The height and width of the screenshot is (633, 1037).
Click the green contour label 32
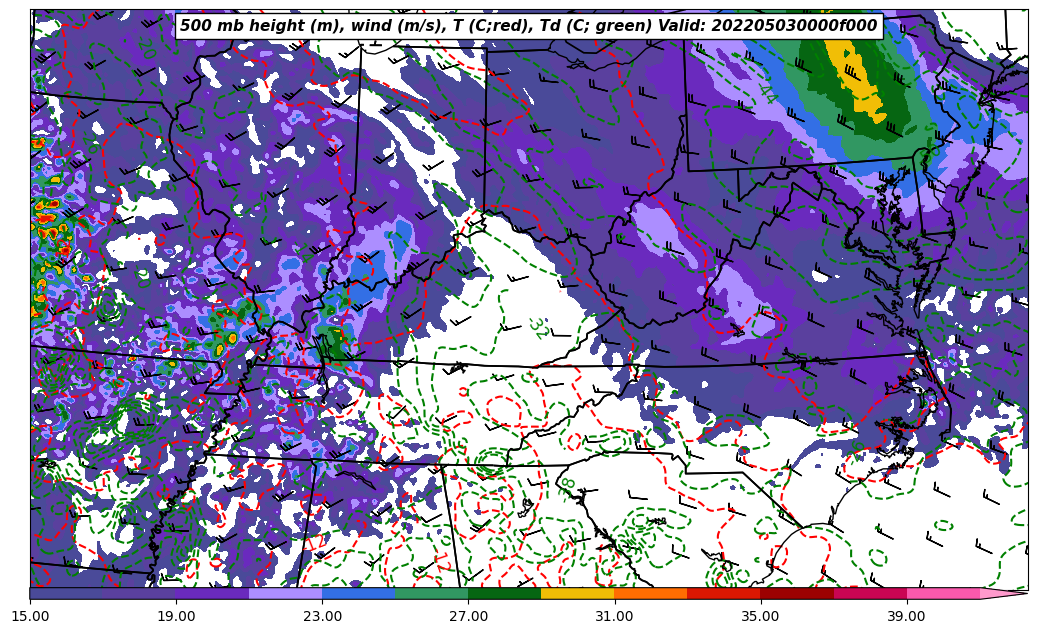[x=538, y=328]
